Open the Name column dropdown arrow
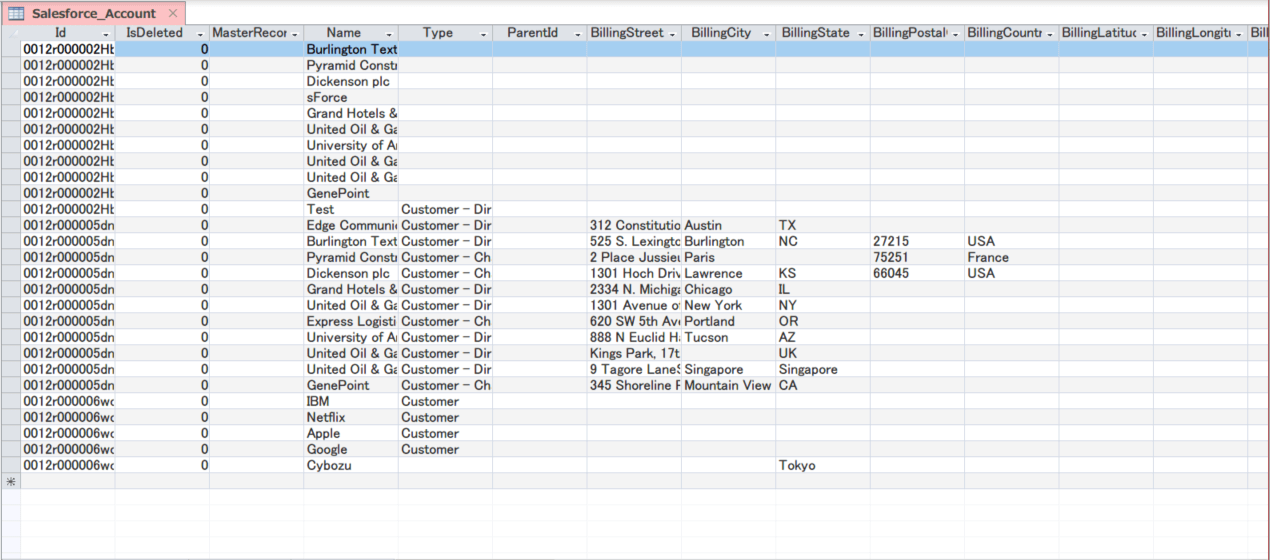This screenshot has width=1270, height=560. pyautogui.click(x=390, y=34)
